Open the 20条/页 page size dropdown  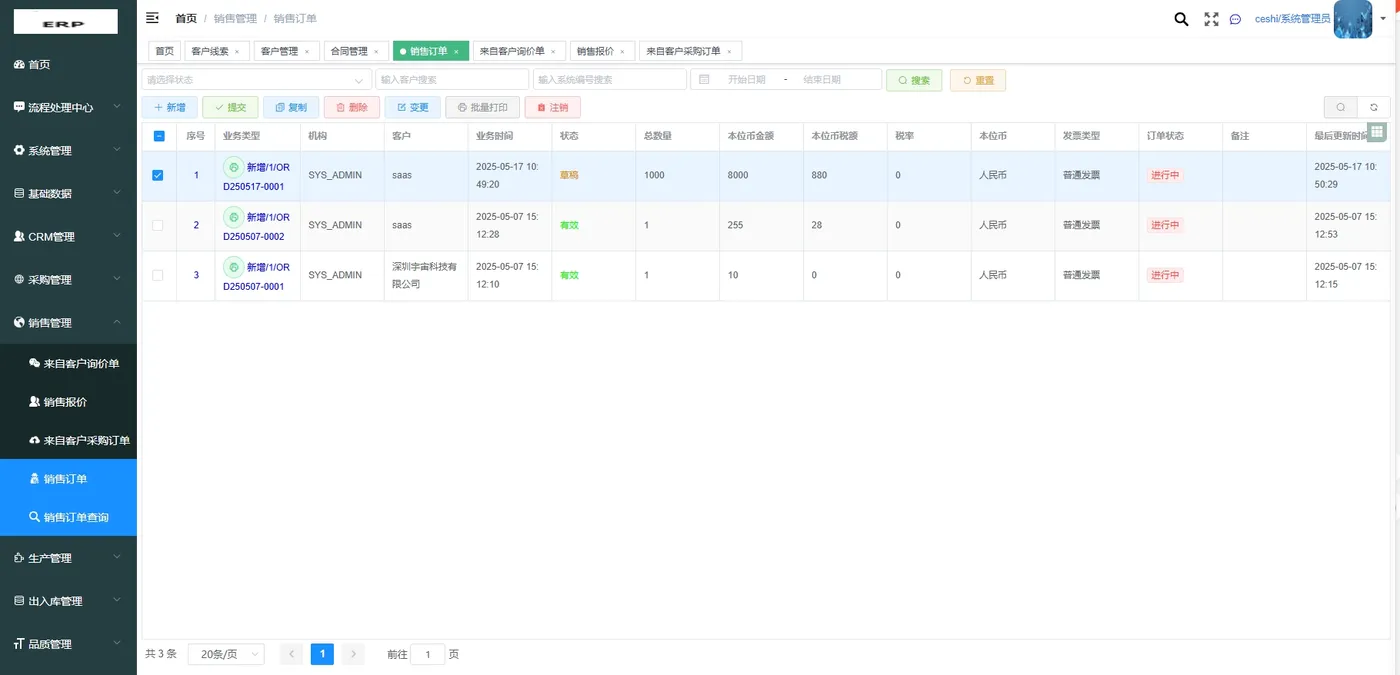pos(226,654)
